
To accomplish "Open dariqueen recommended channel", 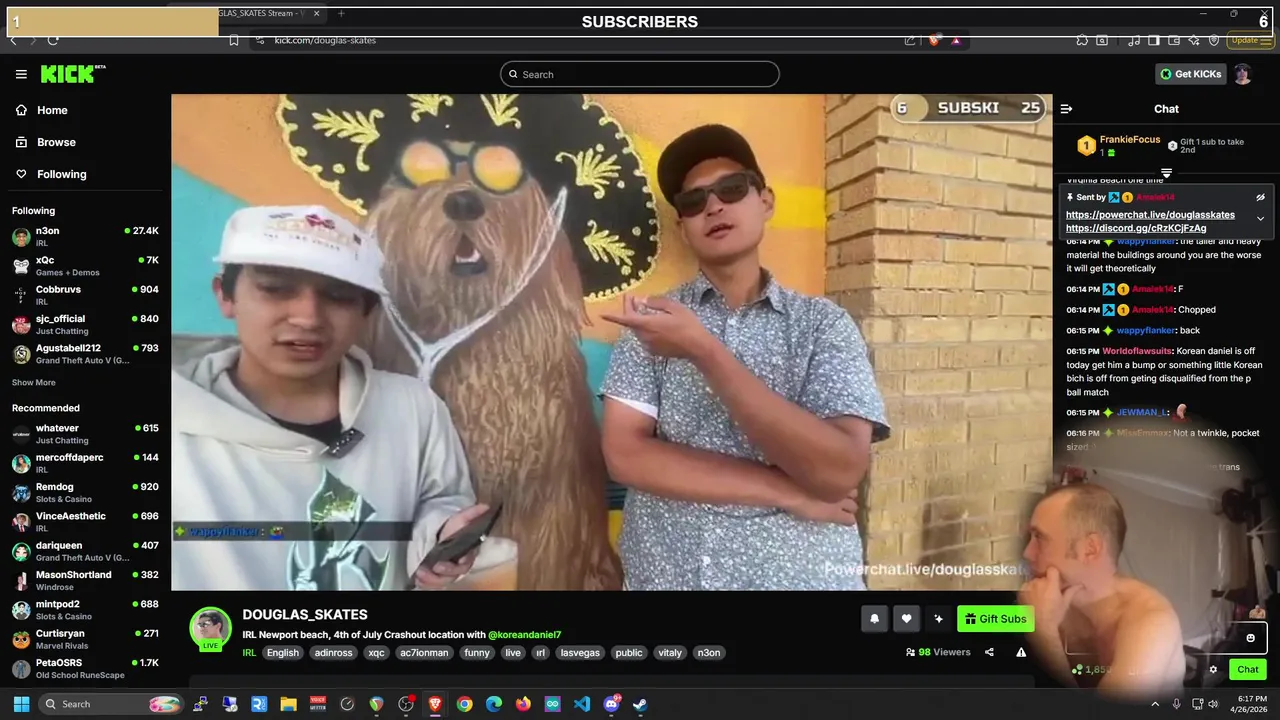I will [85, 551].
